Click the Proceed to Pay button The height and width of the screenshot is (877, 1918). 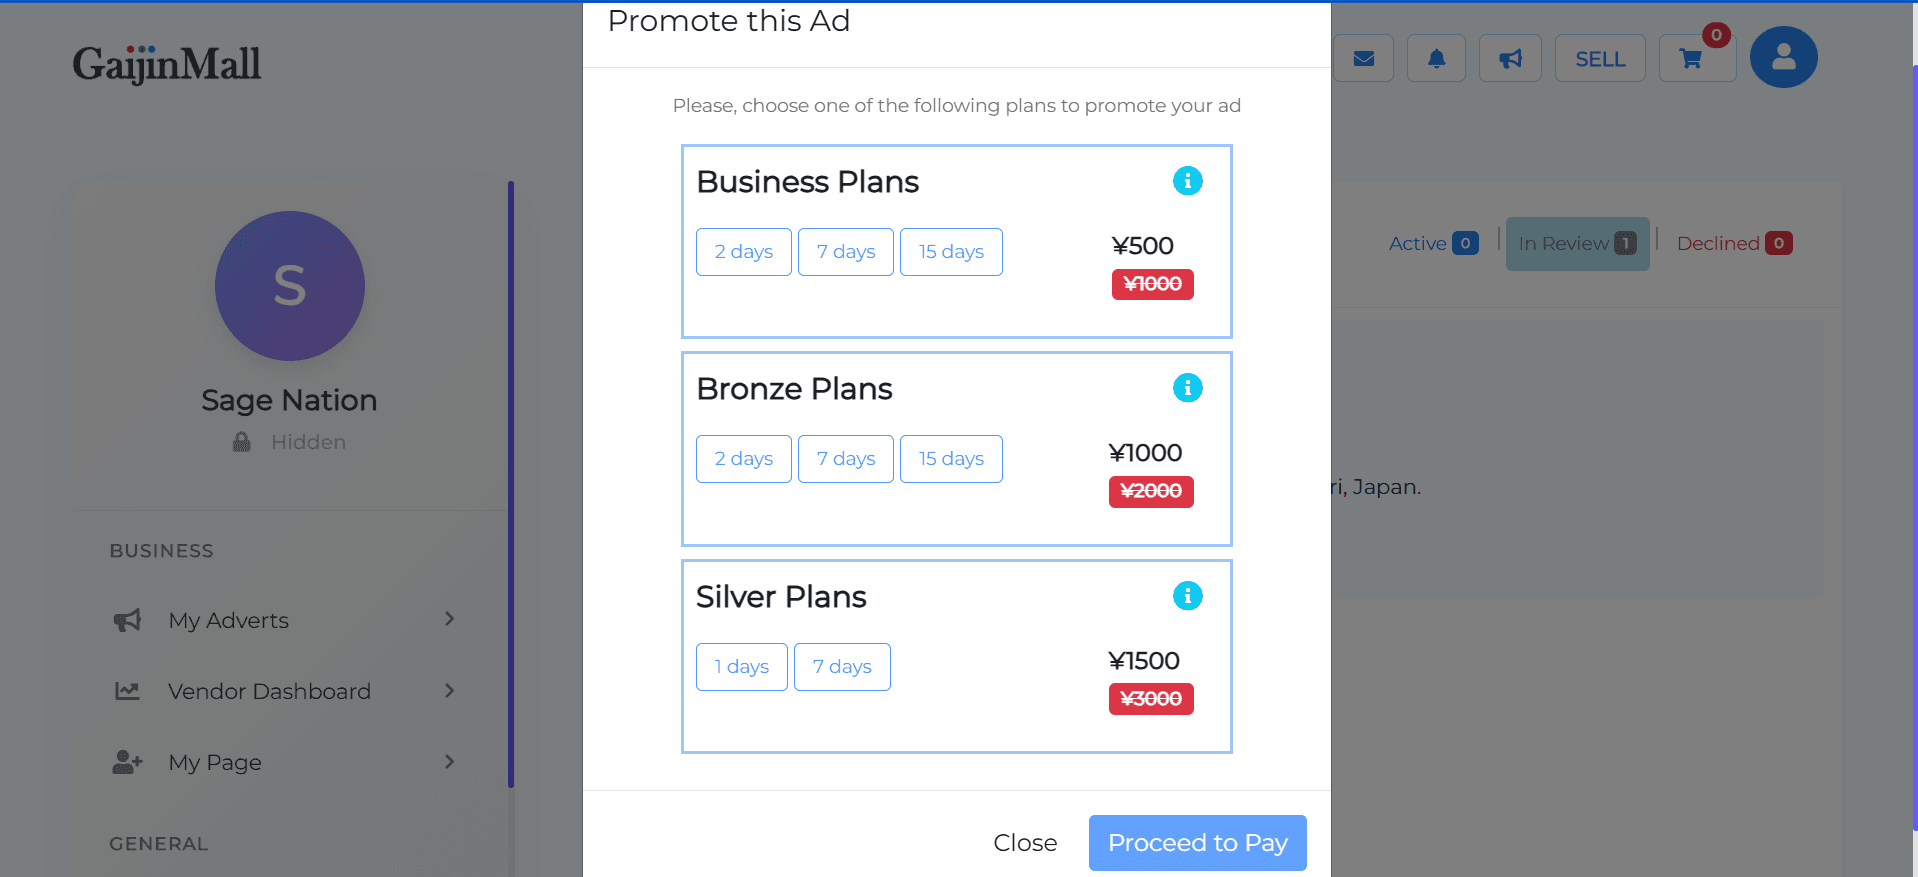1197,842
